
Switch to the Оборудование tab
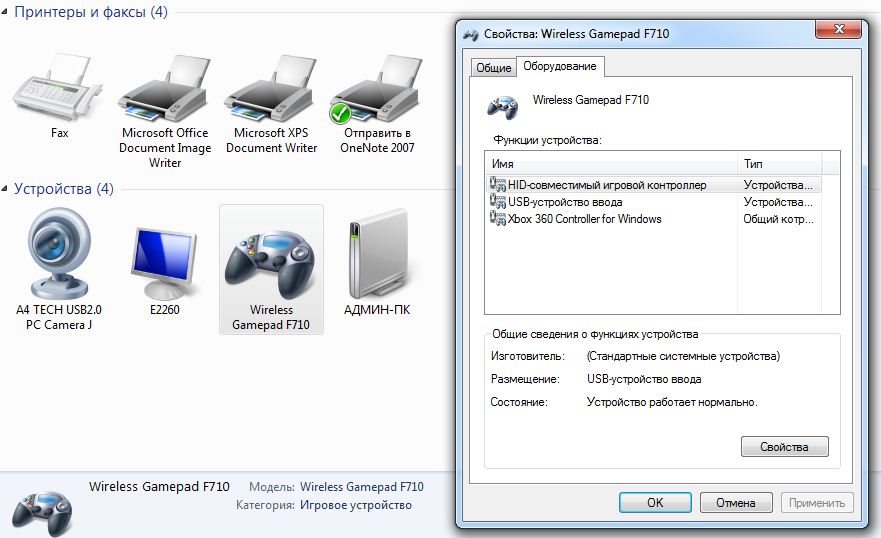[560, 66]
